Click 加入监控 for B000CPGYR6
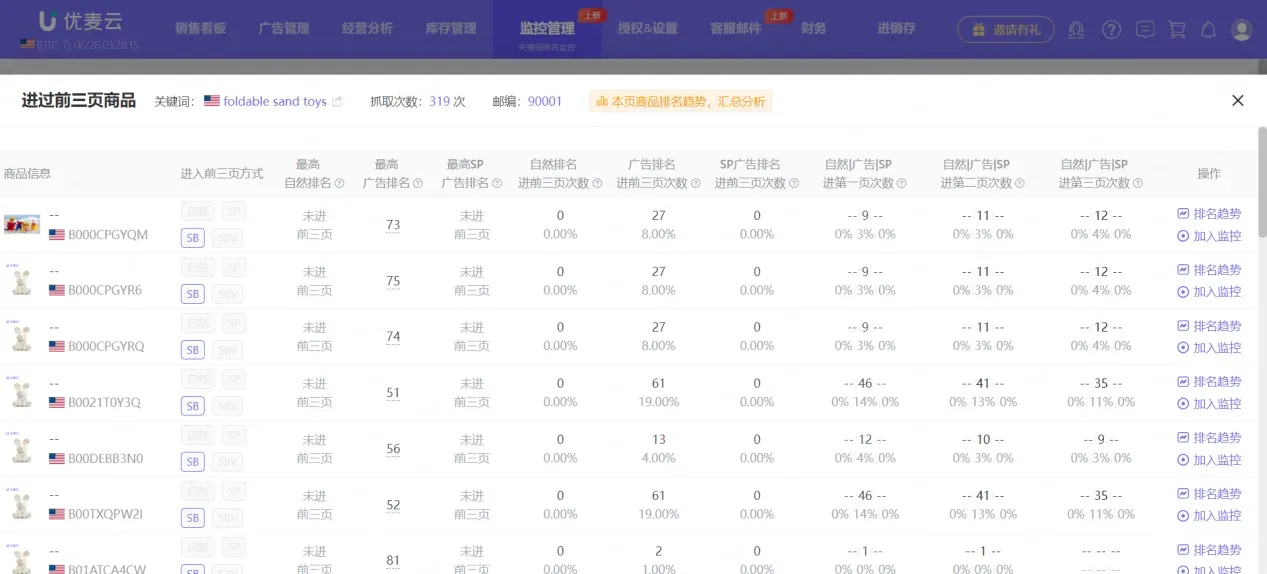 tap(1209, 292)
